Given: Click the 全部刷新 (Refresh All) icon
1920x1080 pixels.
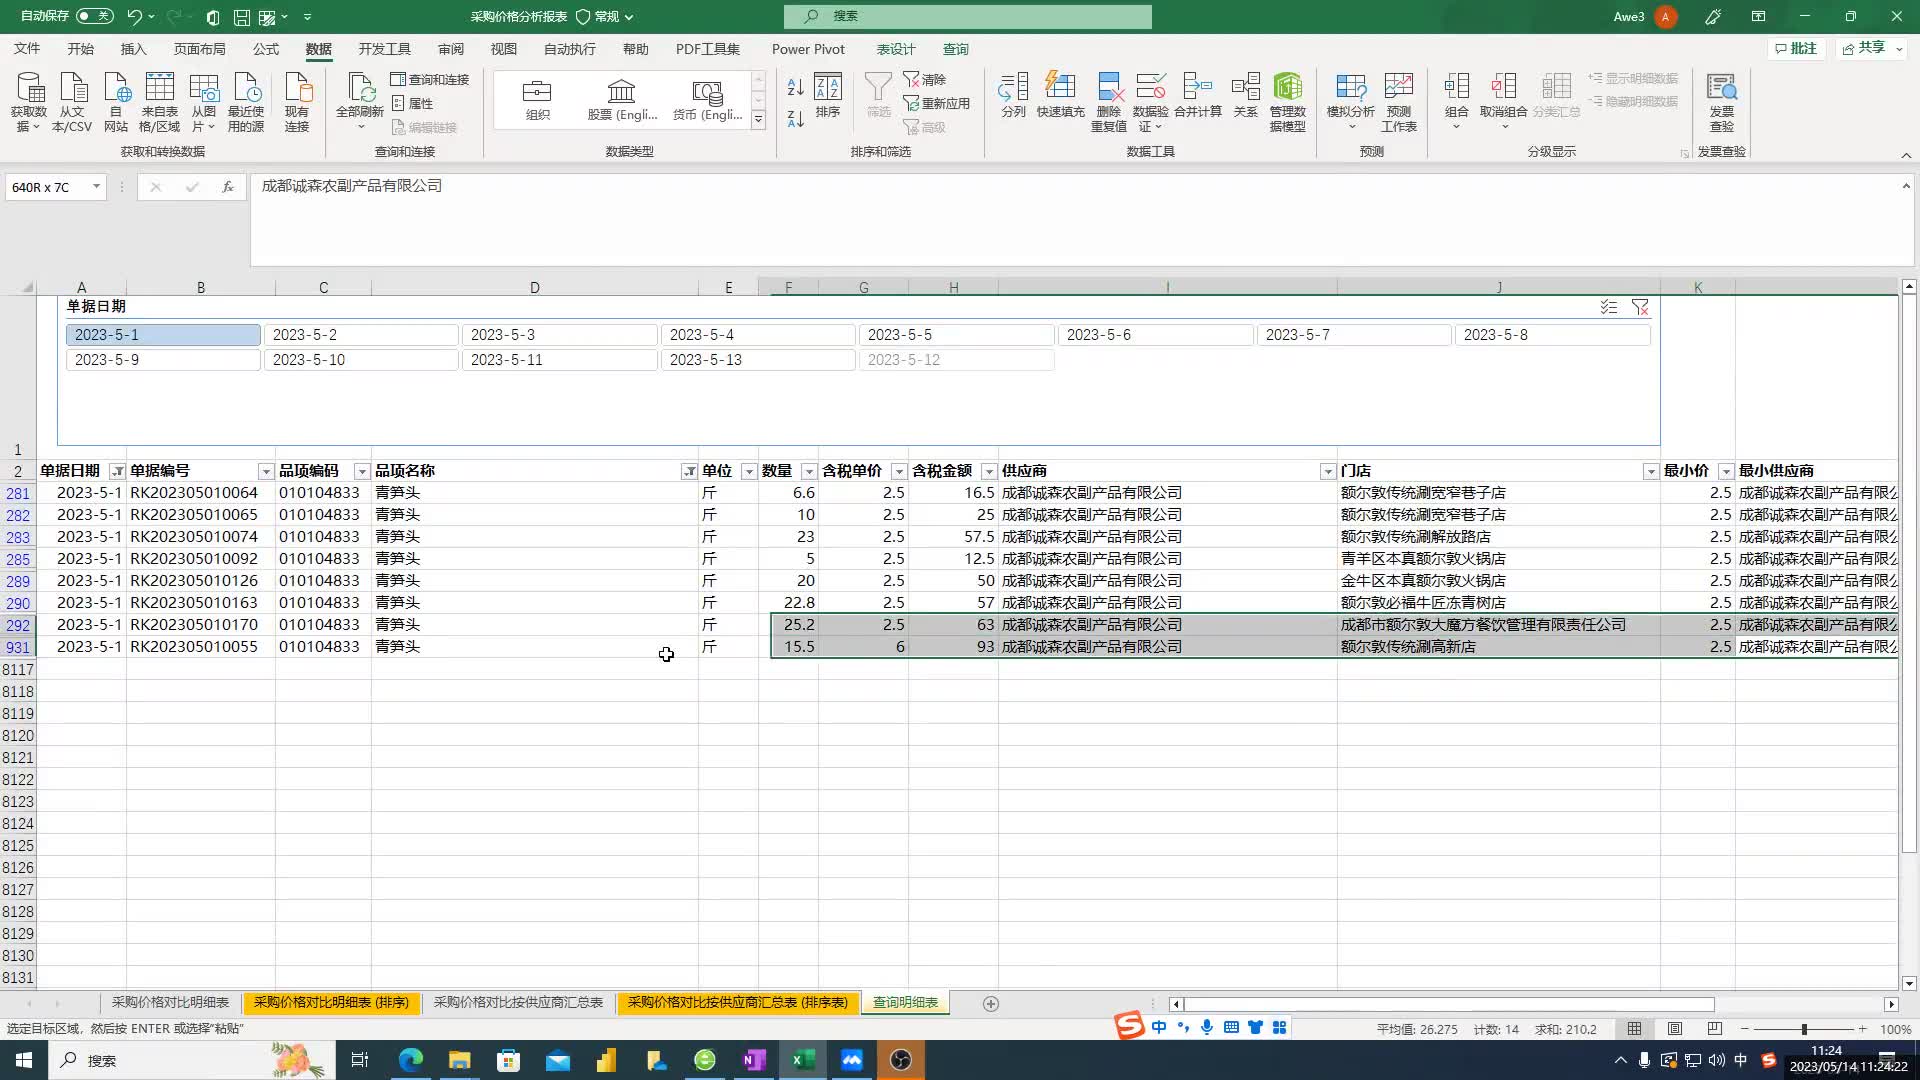Looking at the screenshot, I should point(360,101).
